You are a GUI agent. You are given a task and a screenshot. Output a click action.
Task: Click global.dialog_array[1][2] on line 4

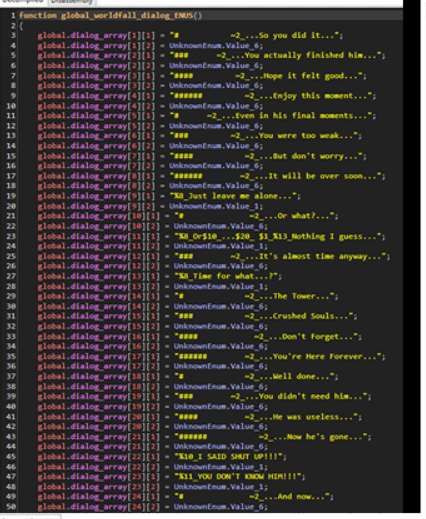point(96,46)
